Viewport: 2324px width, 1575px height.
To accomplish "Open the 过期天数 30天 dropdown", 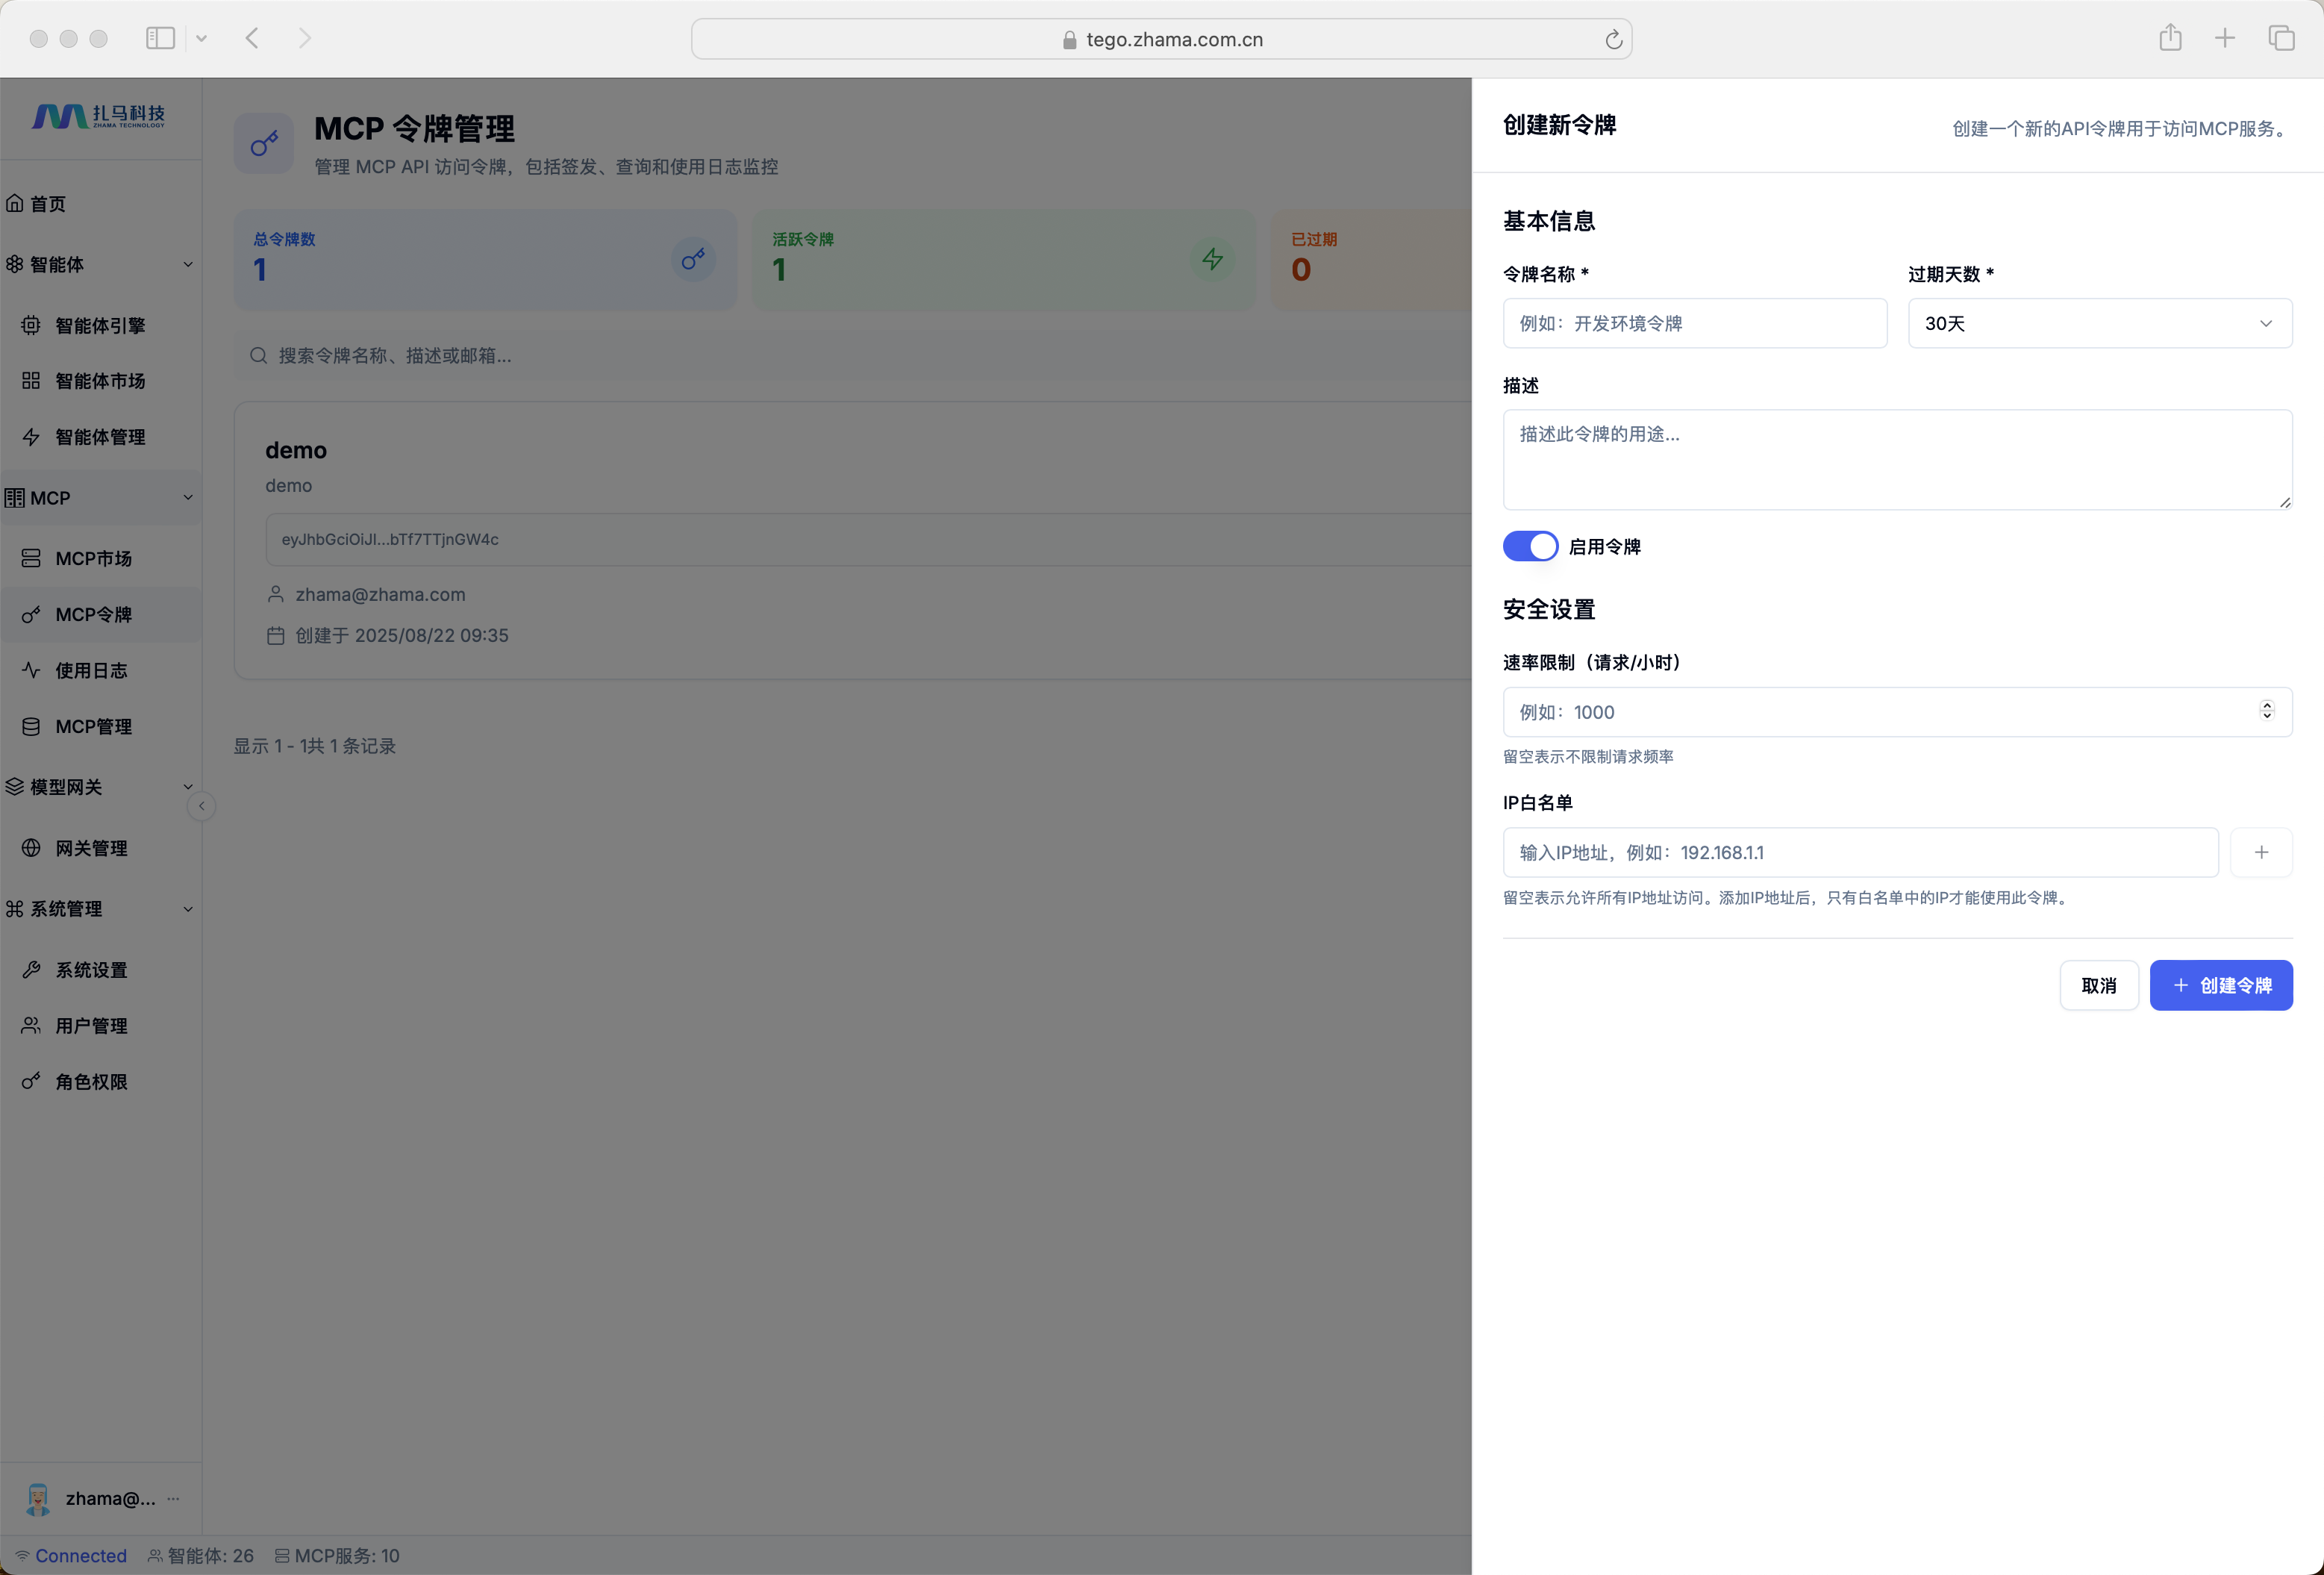I will click(x=2099, y=323).
